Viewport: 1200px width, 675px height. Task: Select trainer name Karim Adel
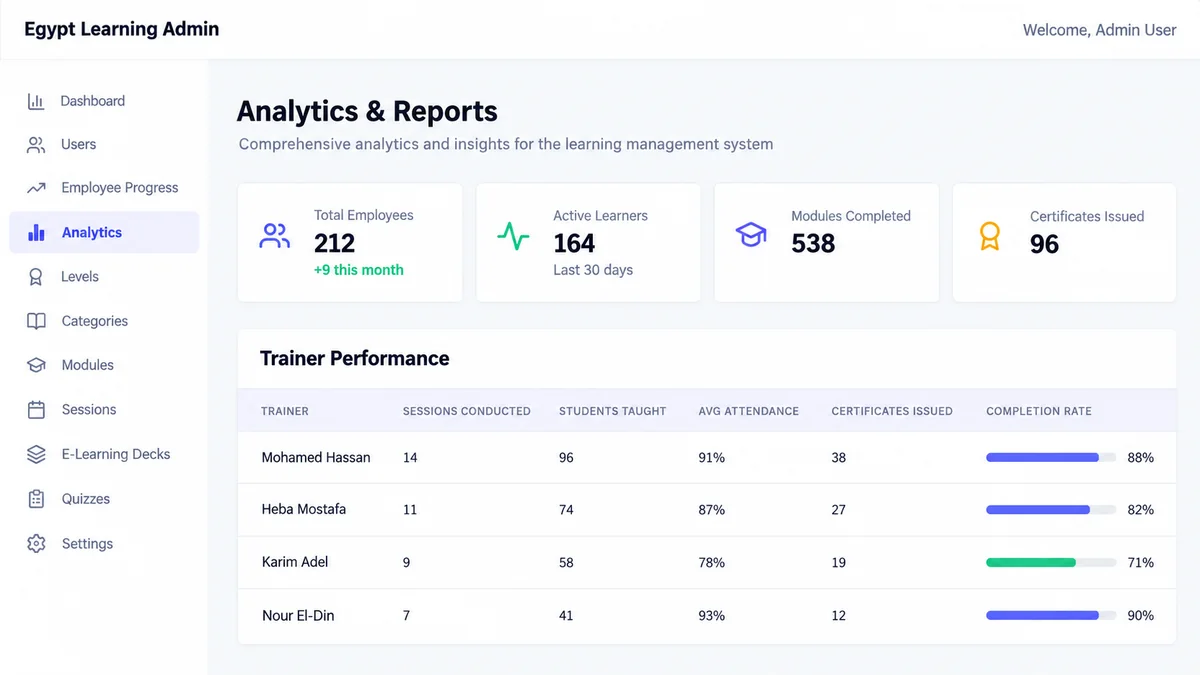pyautogui.click(x=295, y=562)
